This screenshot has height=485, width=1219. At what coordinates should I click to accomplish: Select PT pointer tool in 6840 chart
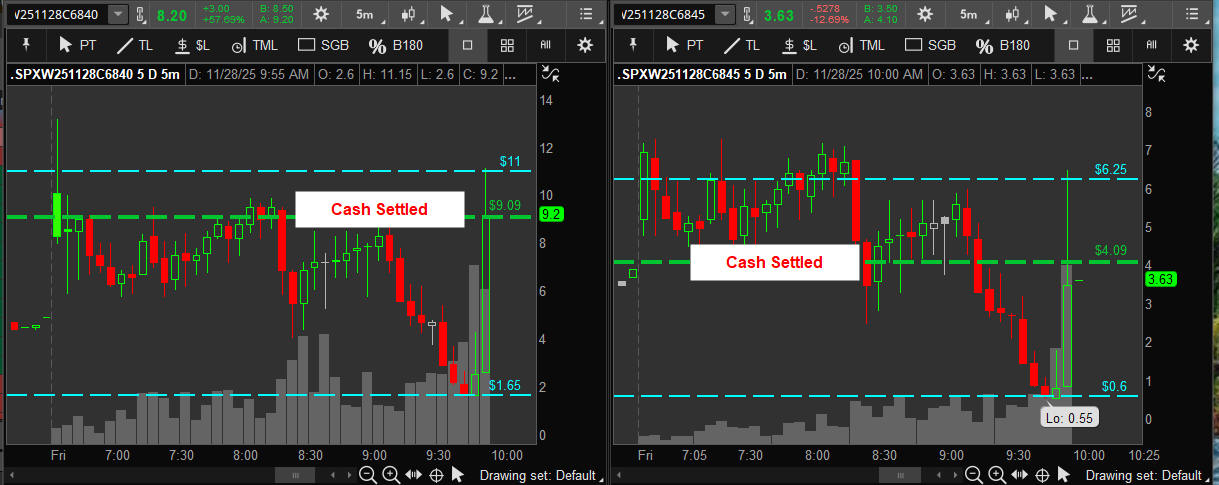[x=79, y=45]
